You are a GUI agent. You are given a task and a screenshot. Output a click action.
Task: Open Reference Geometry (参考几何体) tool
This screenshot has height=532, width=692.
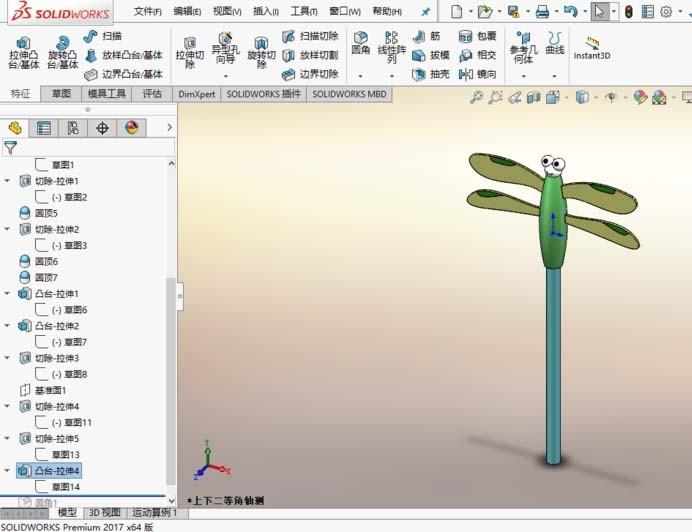[523, 48]
